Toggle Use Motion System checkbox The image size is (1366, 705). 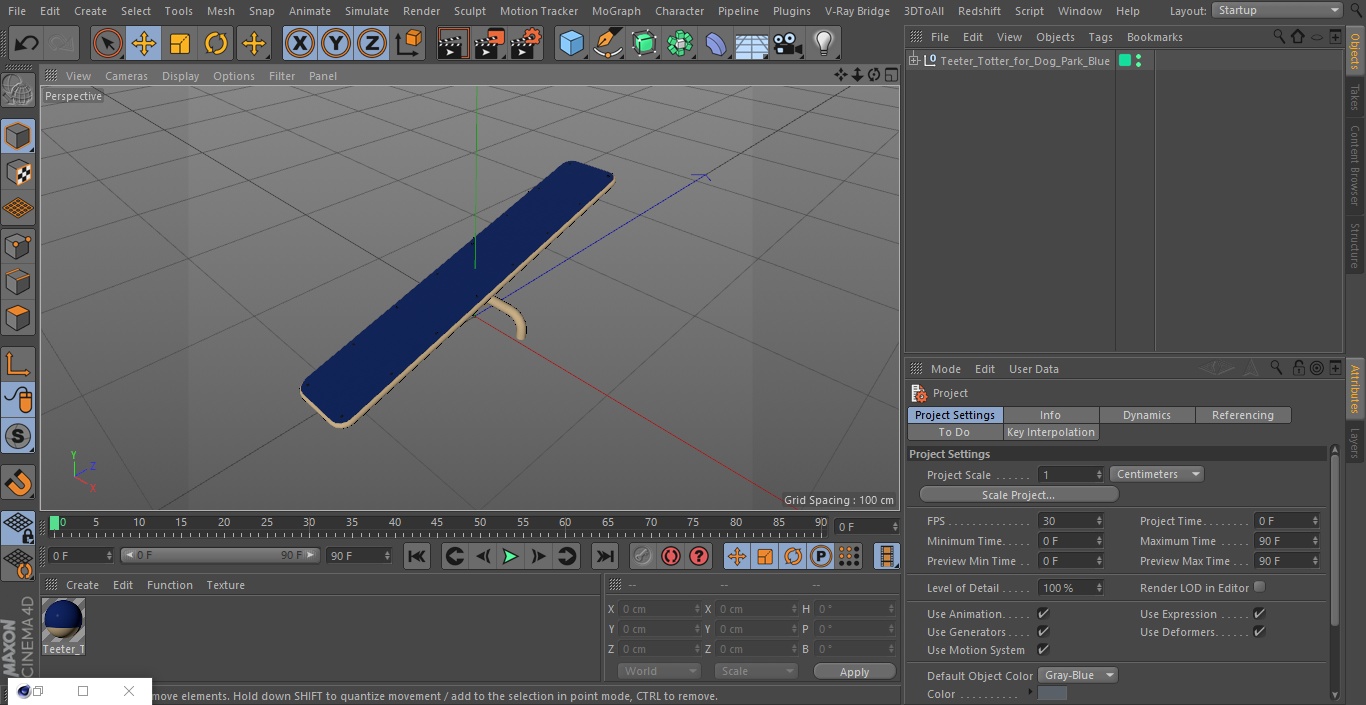[x=1043, y=649]
